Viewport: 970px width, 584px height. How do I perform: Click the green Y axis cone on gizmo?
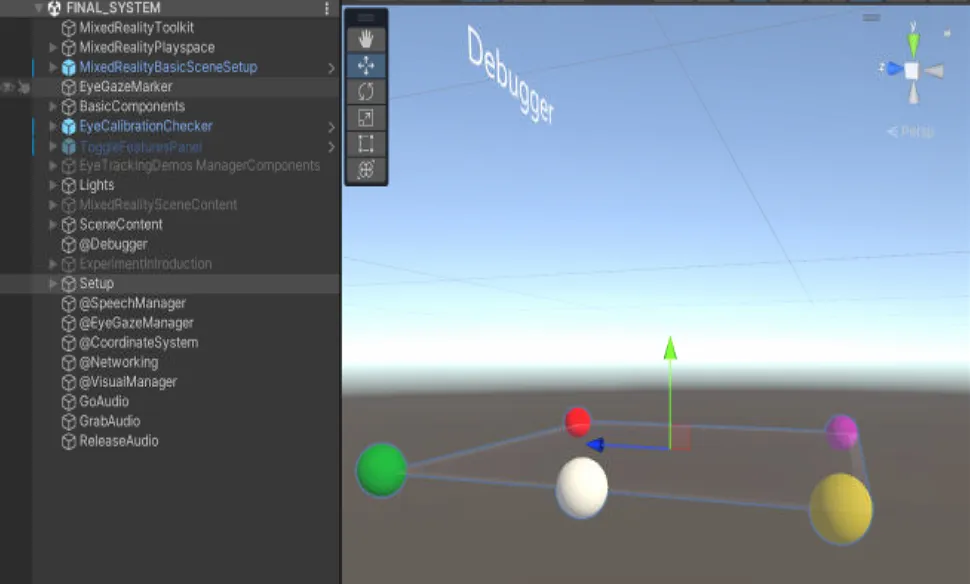913,43
